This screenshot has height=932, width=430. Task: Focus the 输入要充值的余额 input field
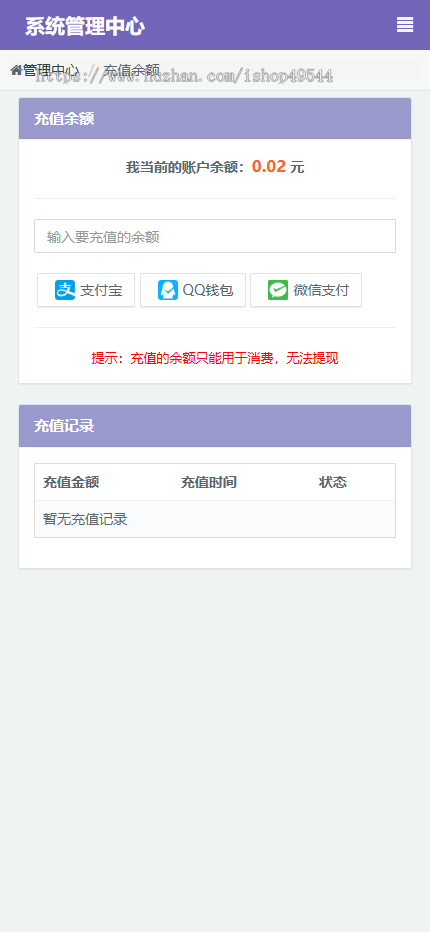[215, 236]
